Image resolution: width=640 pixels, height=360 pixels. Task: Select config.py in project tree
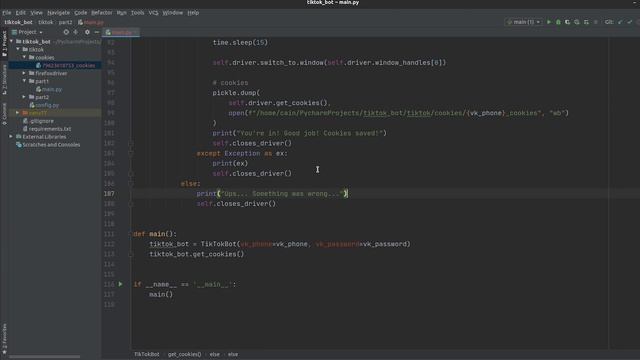44,105
